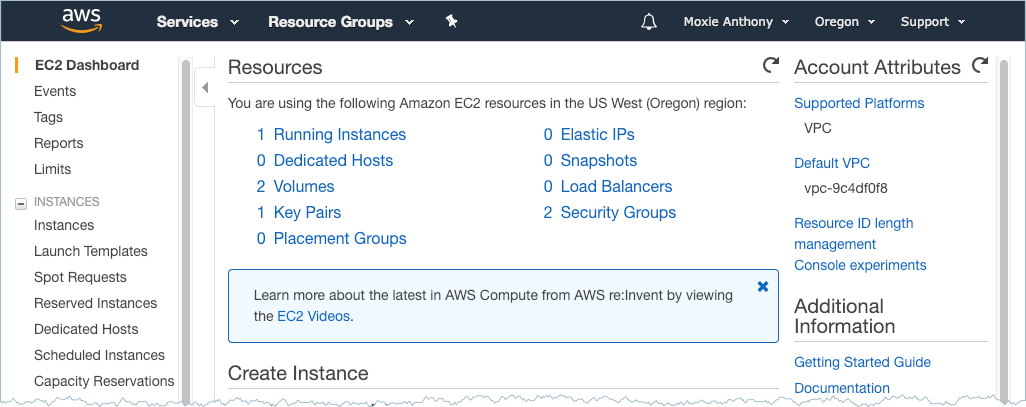Open the EC2 Videos link
This screenshot has height=407, width=1026.
tap(313, 317)
